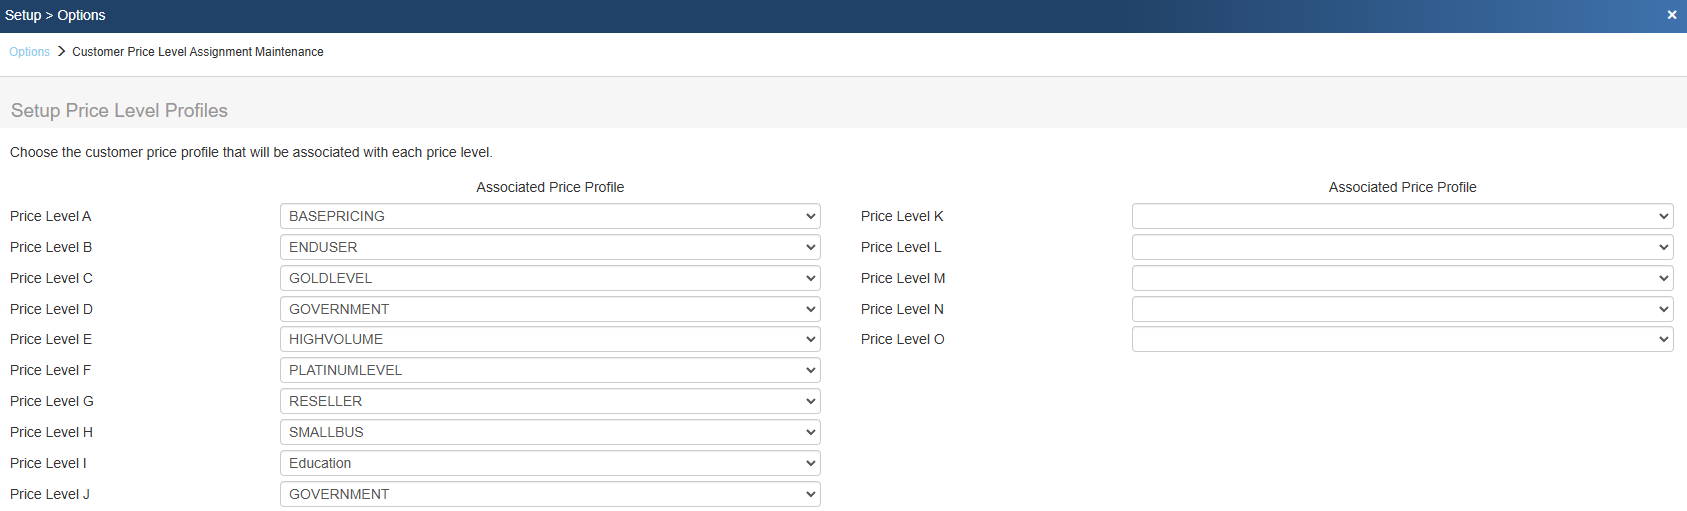
Task: Open the Price Level A profile dropdown
Action: coord(550,216)
